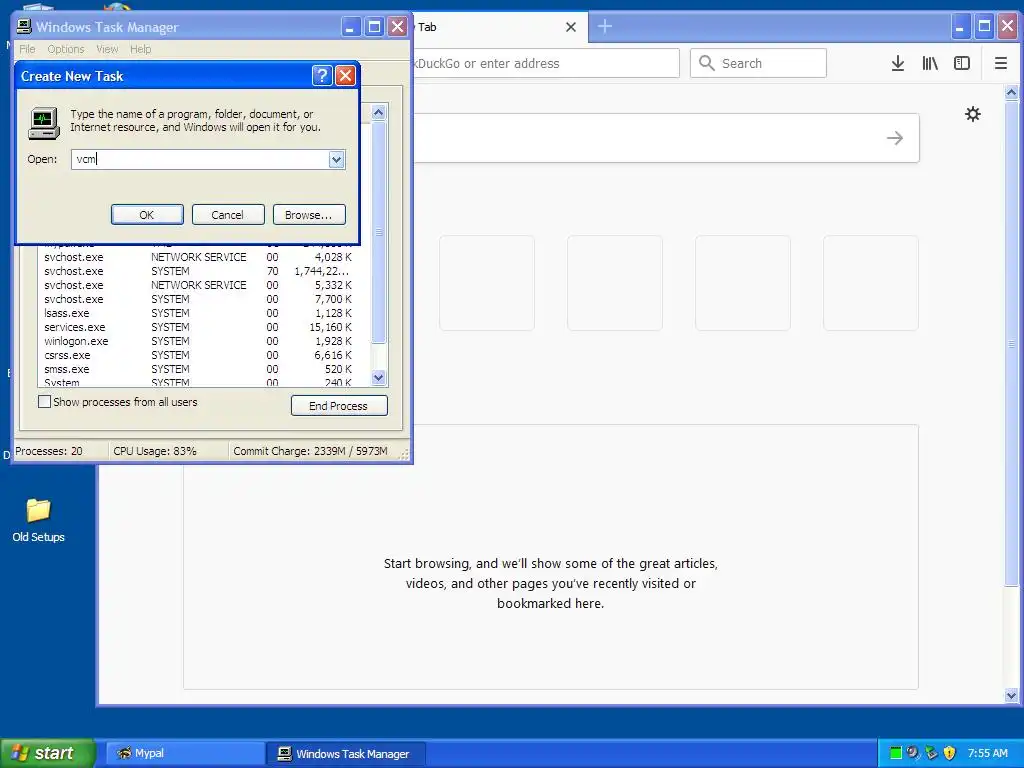Click the process list scrollbar thumb

[379, 232]
